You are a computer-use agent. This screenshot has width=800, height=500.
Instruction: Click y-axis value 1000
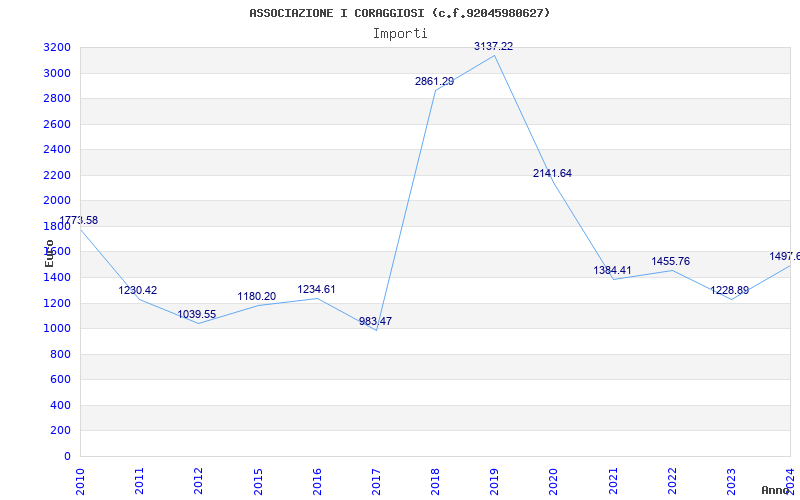point(57,329)
